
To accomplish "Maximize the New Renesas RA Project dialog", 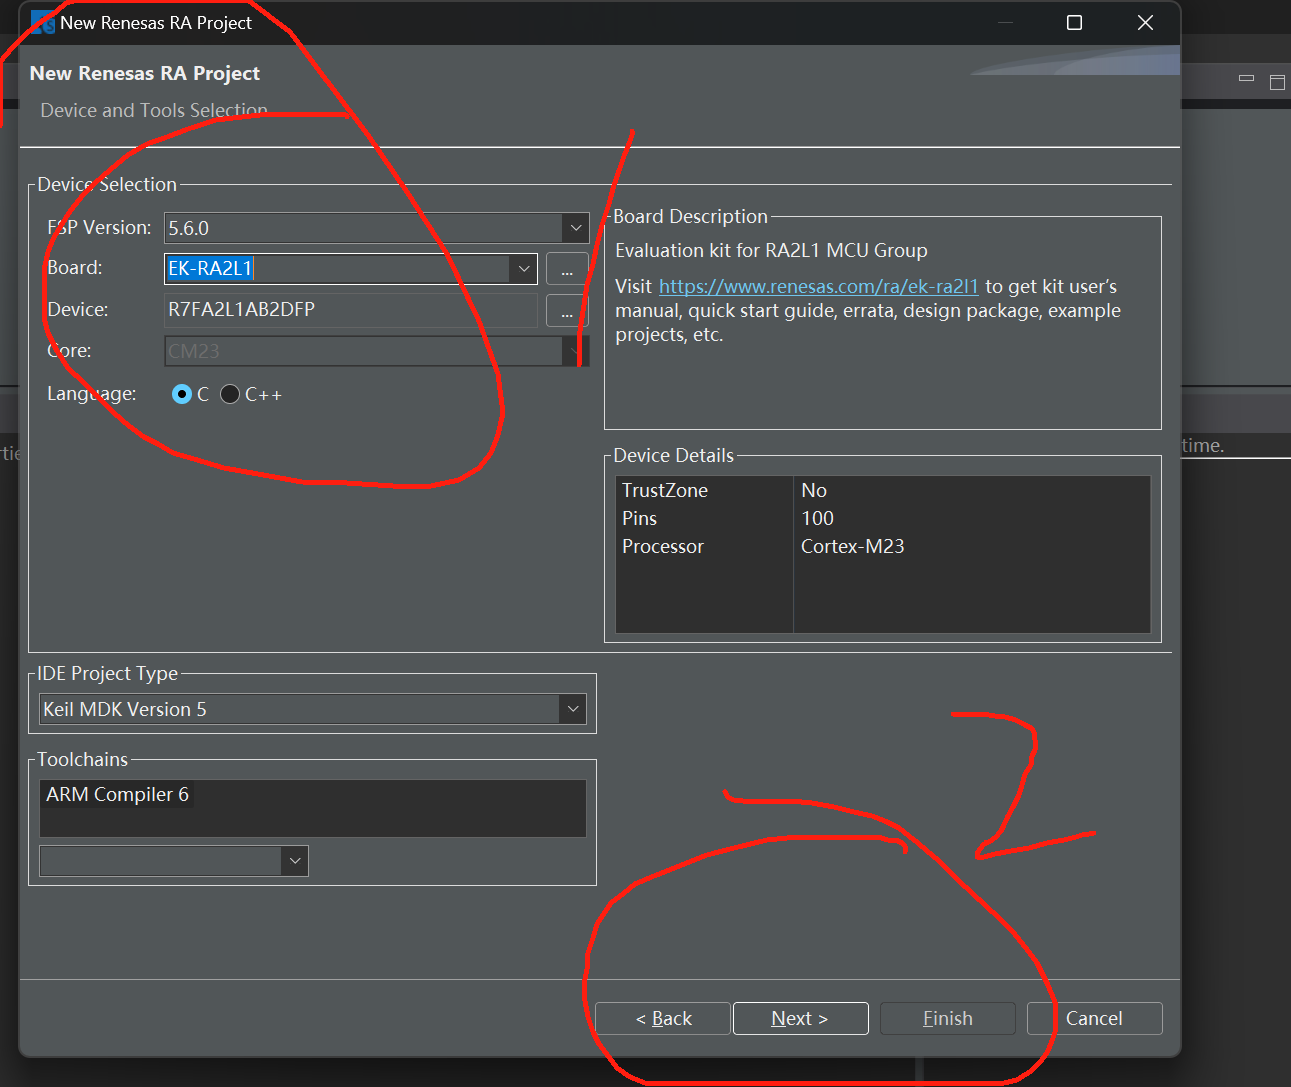I will coord(1074,23).
